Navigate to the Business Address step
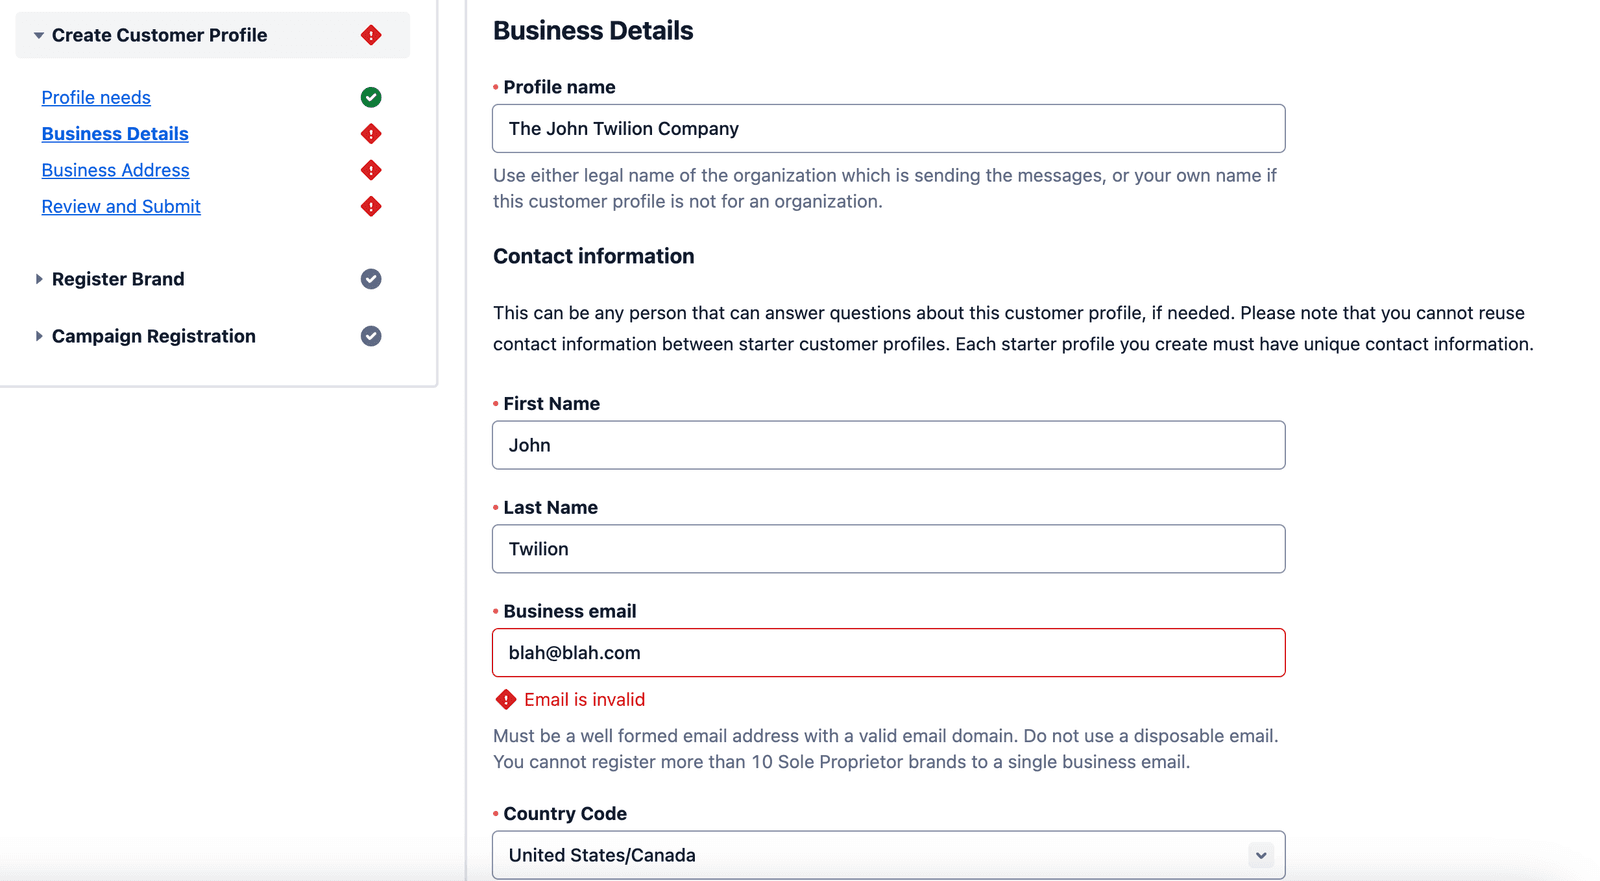 [x=115, y=170]
